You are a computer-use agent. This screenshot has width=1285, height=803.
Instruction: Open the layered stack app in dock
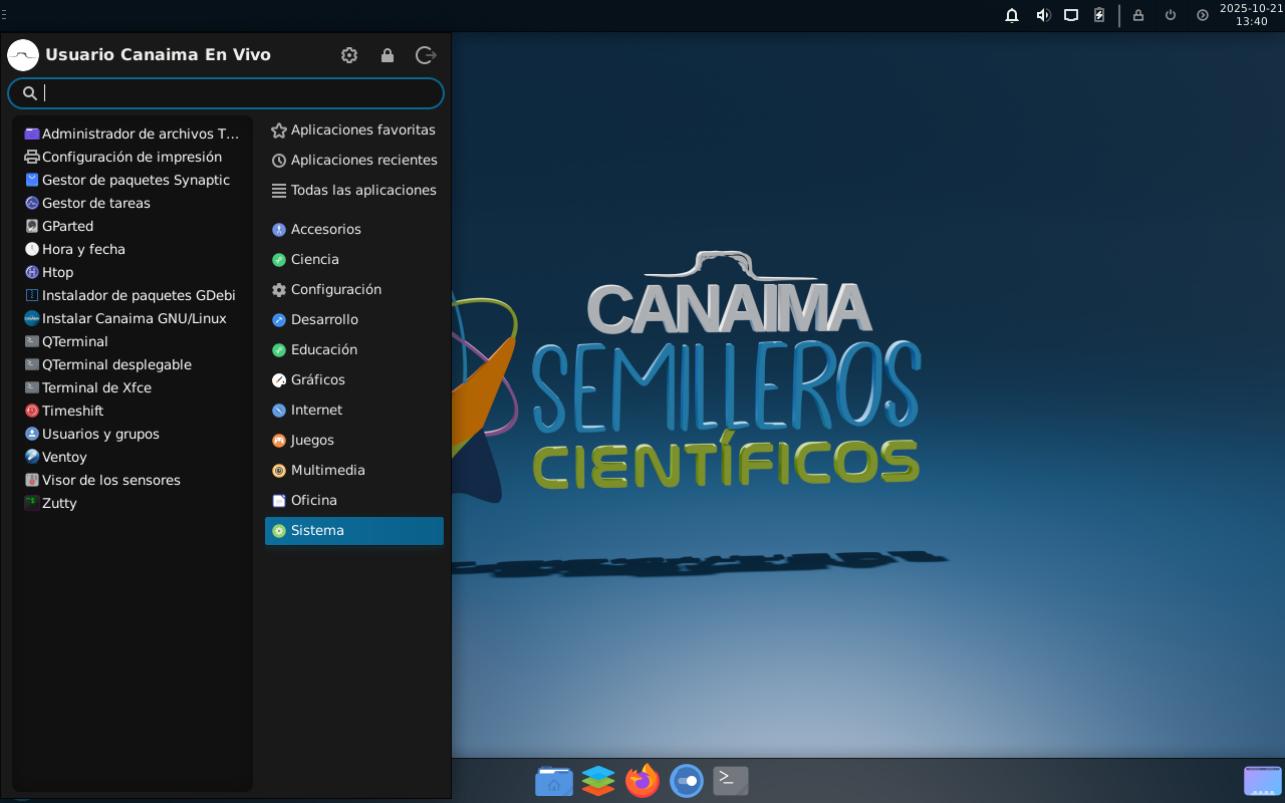coord(598,780)
